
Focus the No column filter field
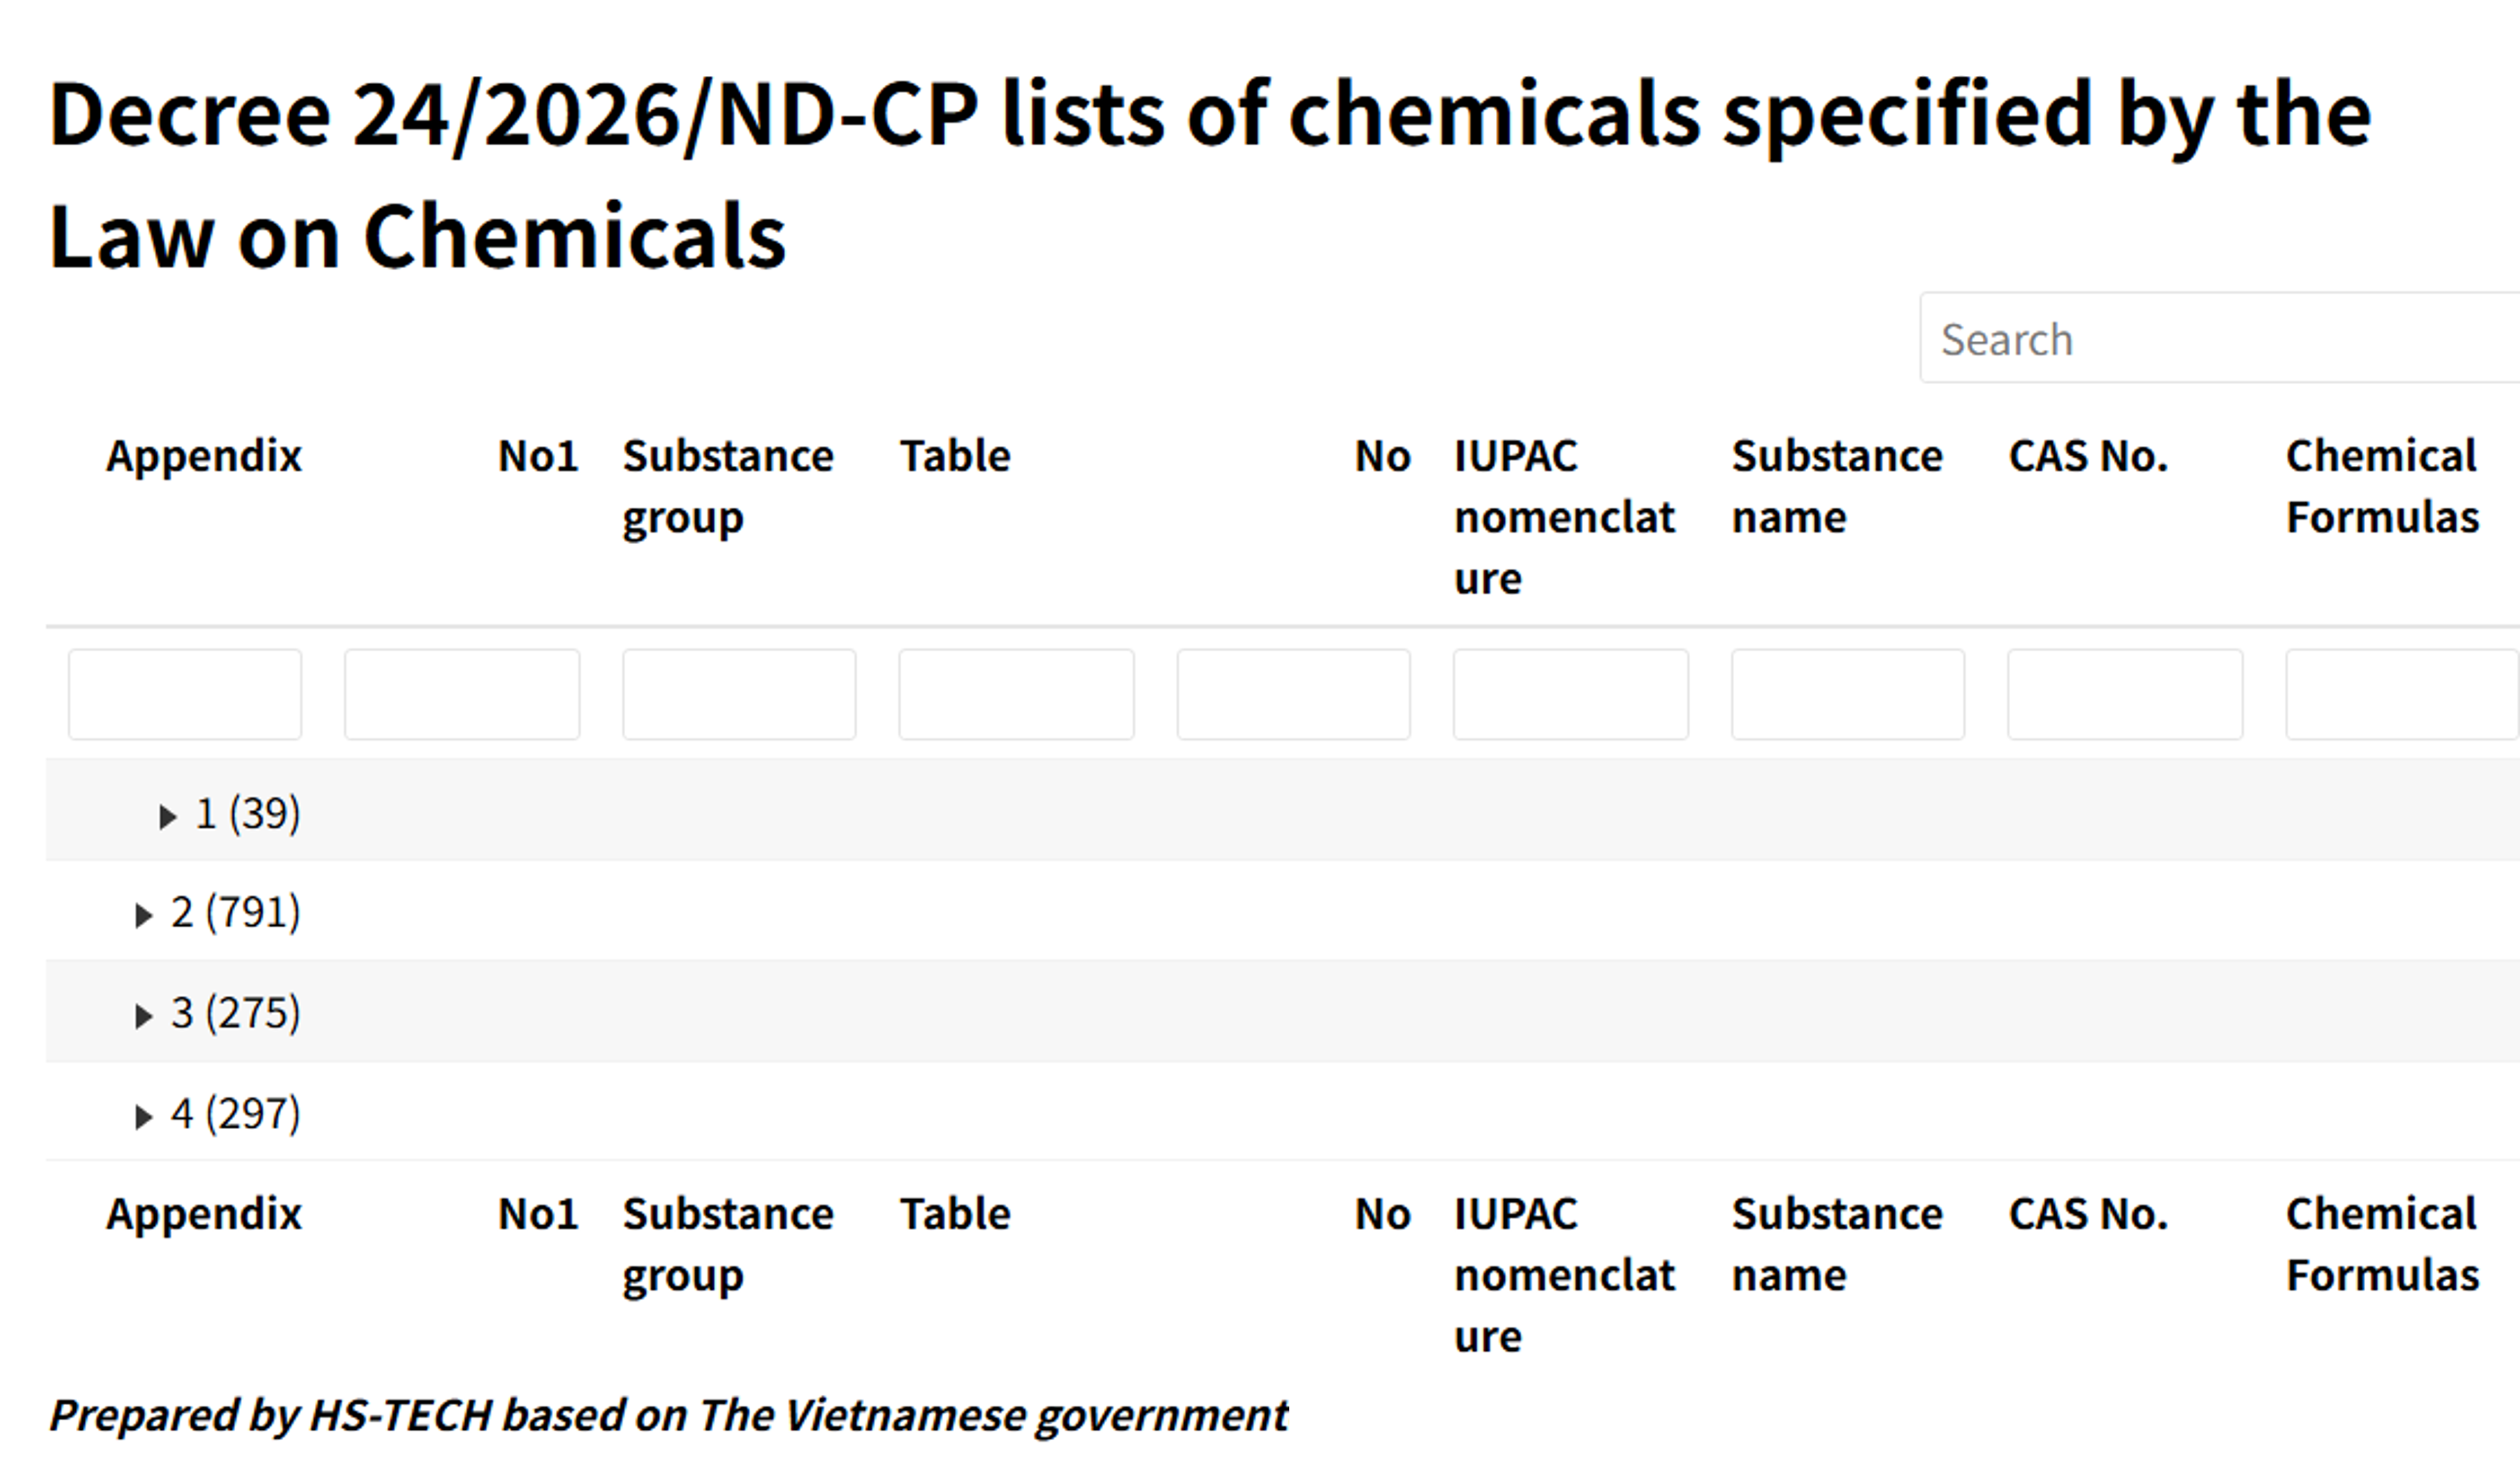point(1293,695)
